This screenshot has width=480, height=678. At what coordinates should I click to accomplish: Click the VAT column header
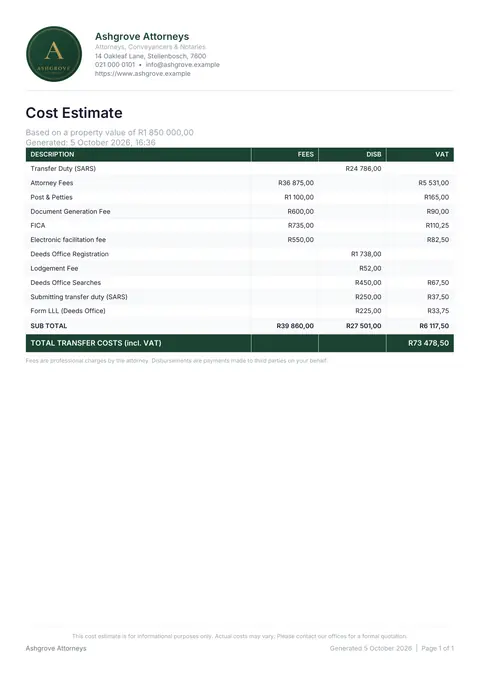tap(442, 154)
